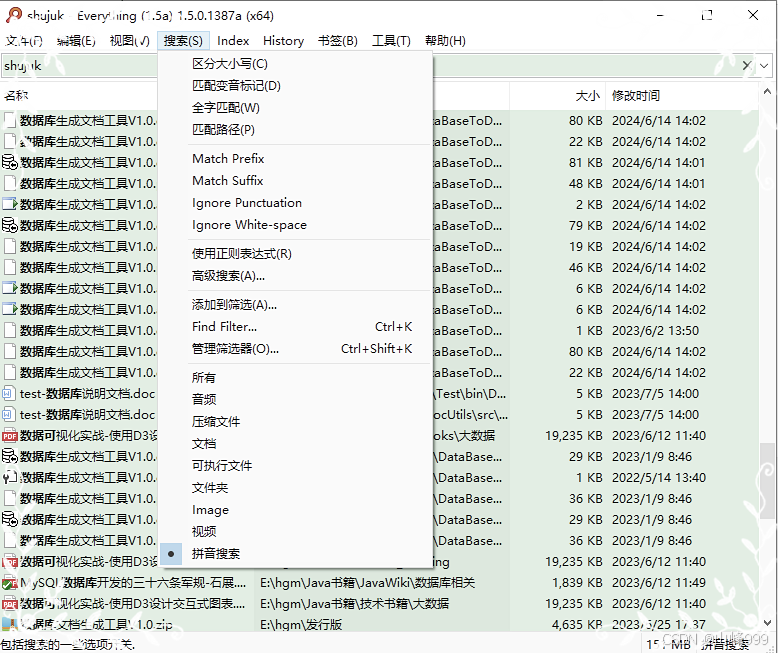Open the History menu
This screenshot has height=653, width=778.
(x=283, y=41)
